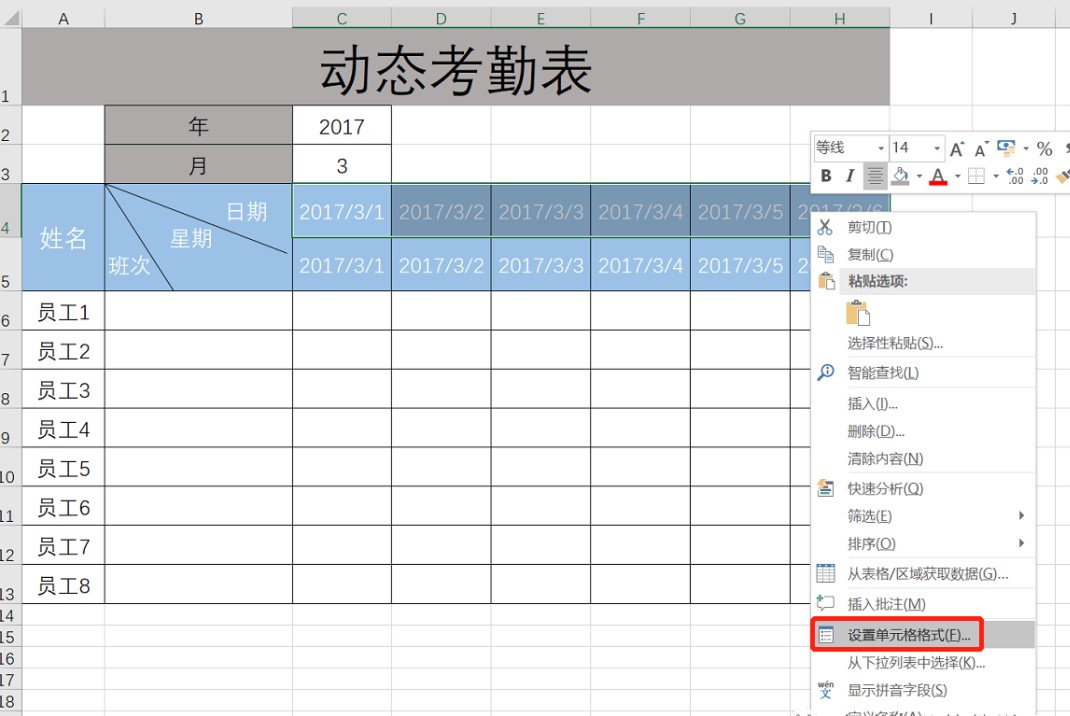Toggle center alignment in the mini toolbar
Image resolution: width=1070 pixels, height=716 pixels.
click(874, 176)
